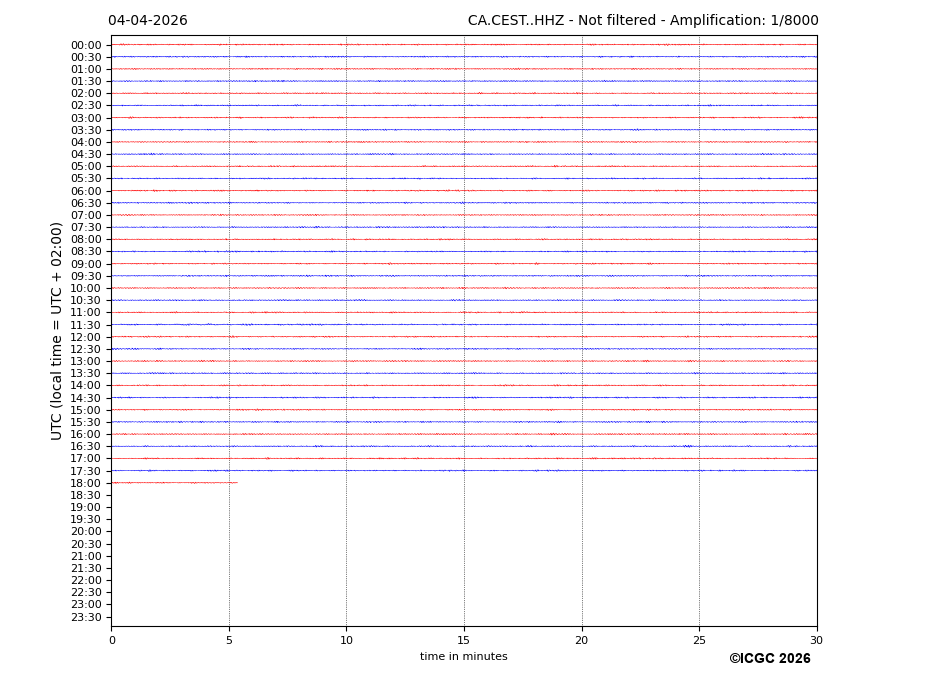Select the 12:00 time row label
This screenshot has height=696, width=927.
(85, 337)
